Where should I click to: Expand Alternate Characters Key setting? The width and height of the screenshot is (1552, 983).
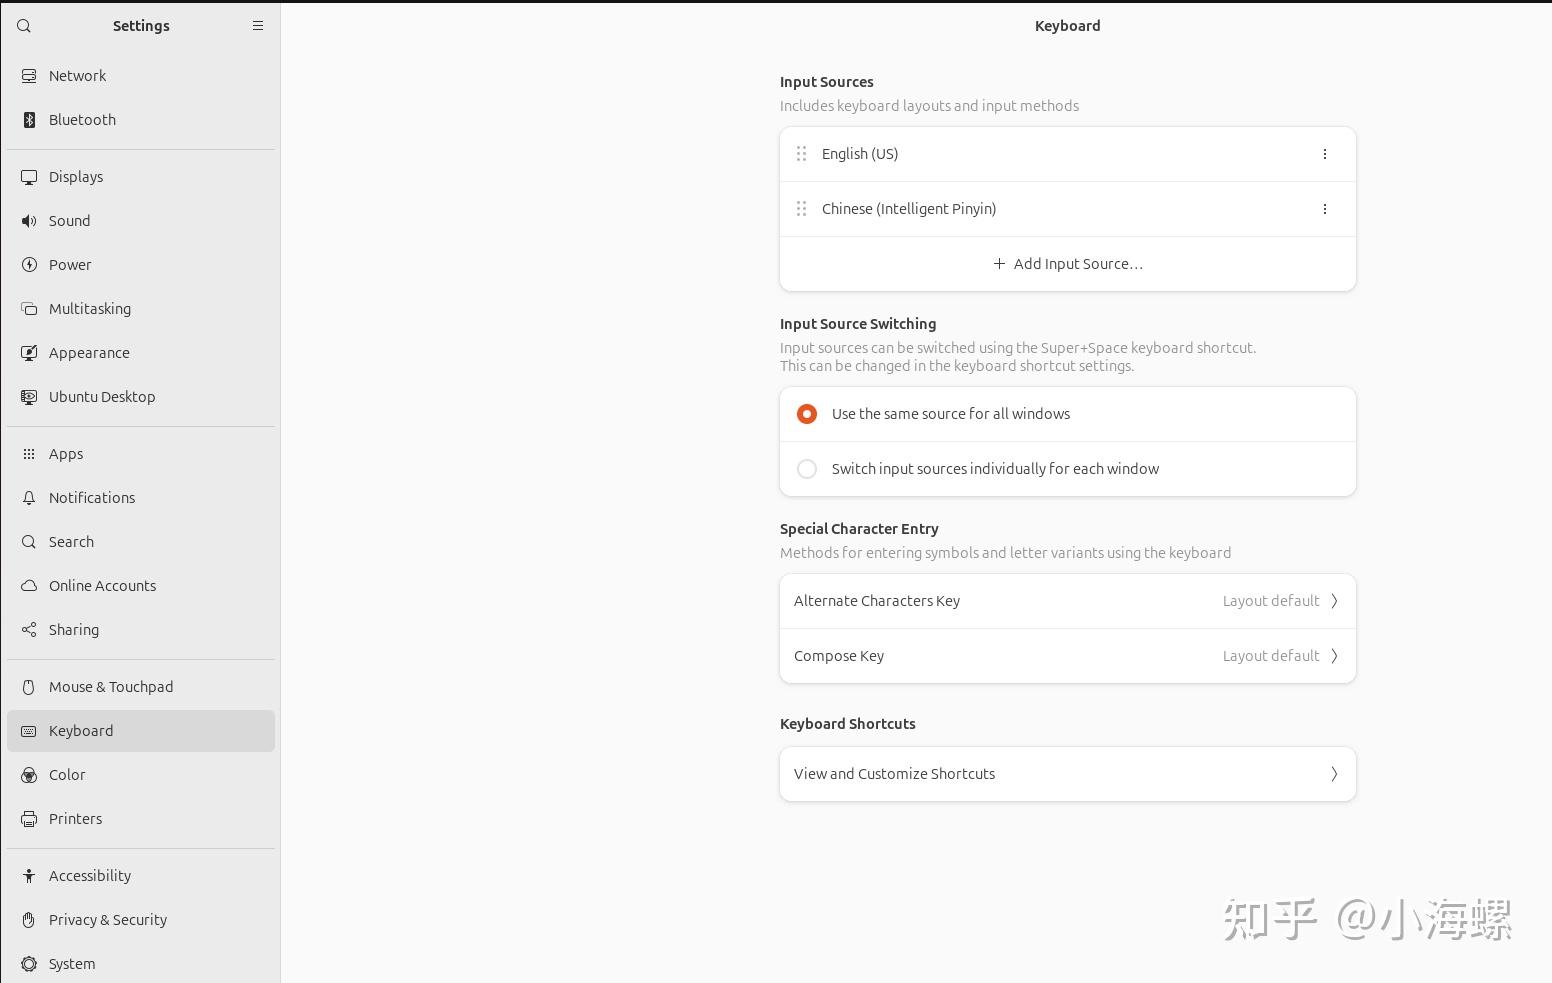(1067, 601)
